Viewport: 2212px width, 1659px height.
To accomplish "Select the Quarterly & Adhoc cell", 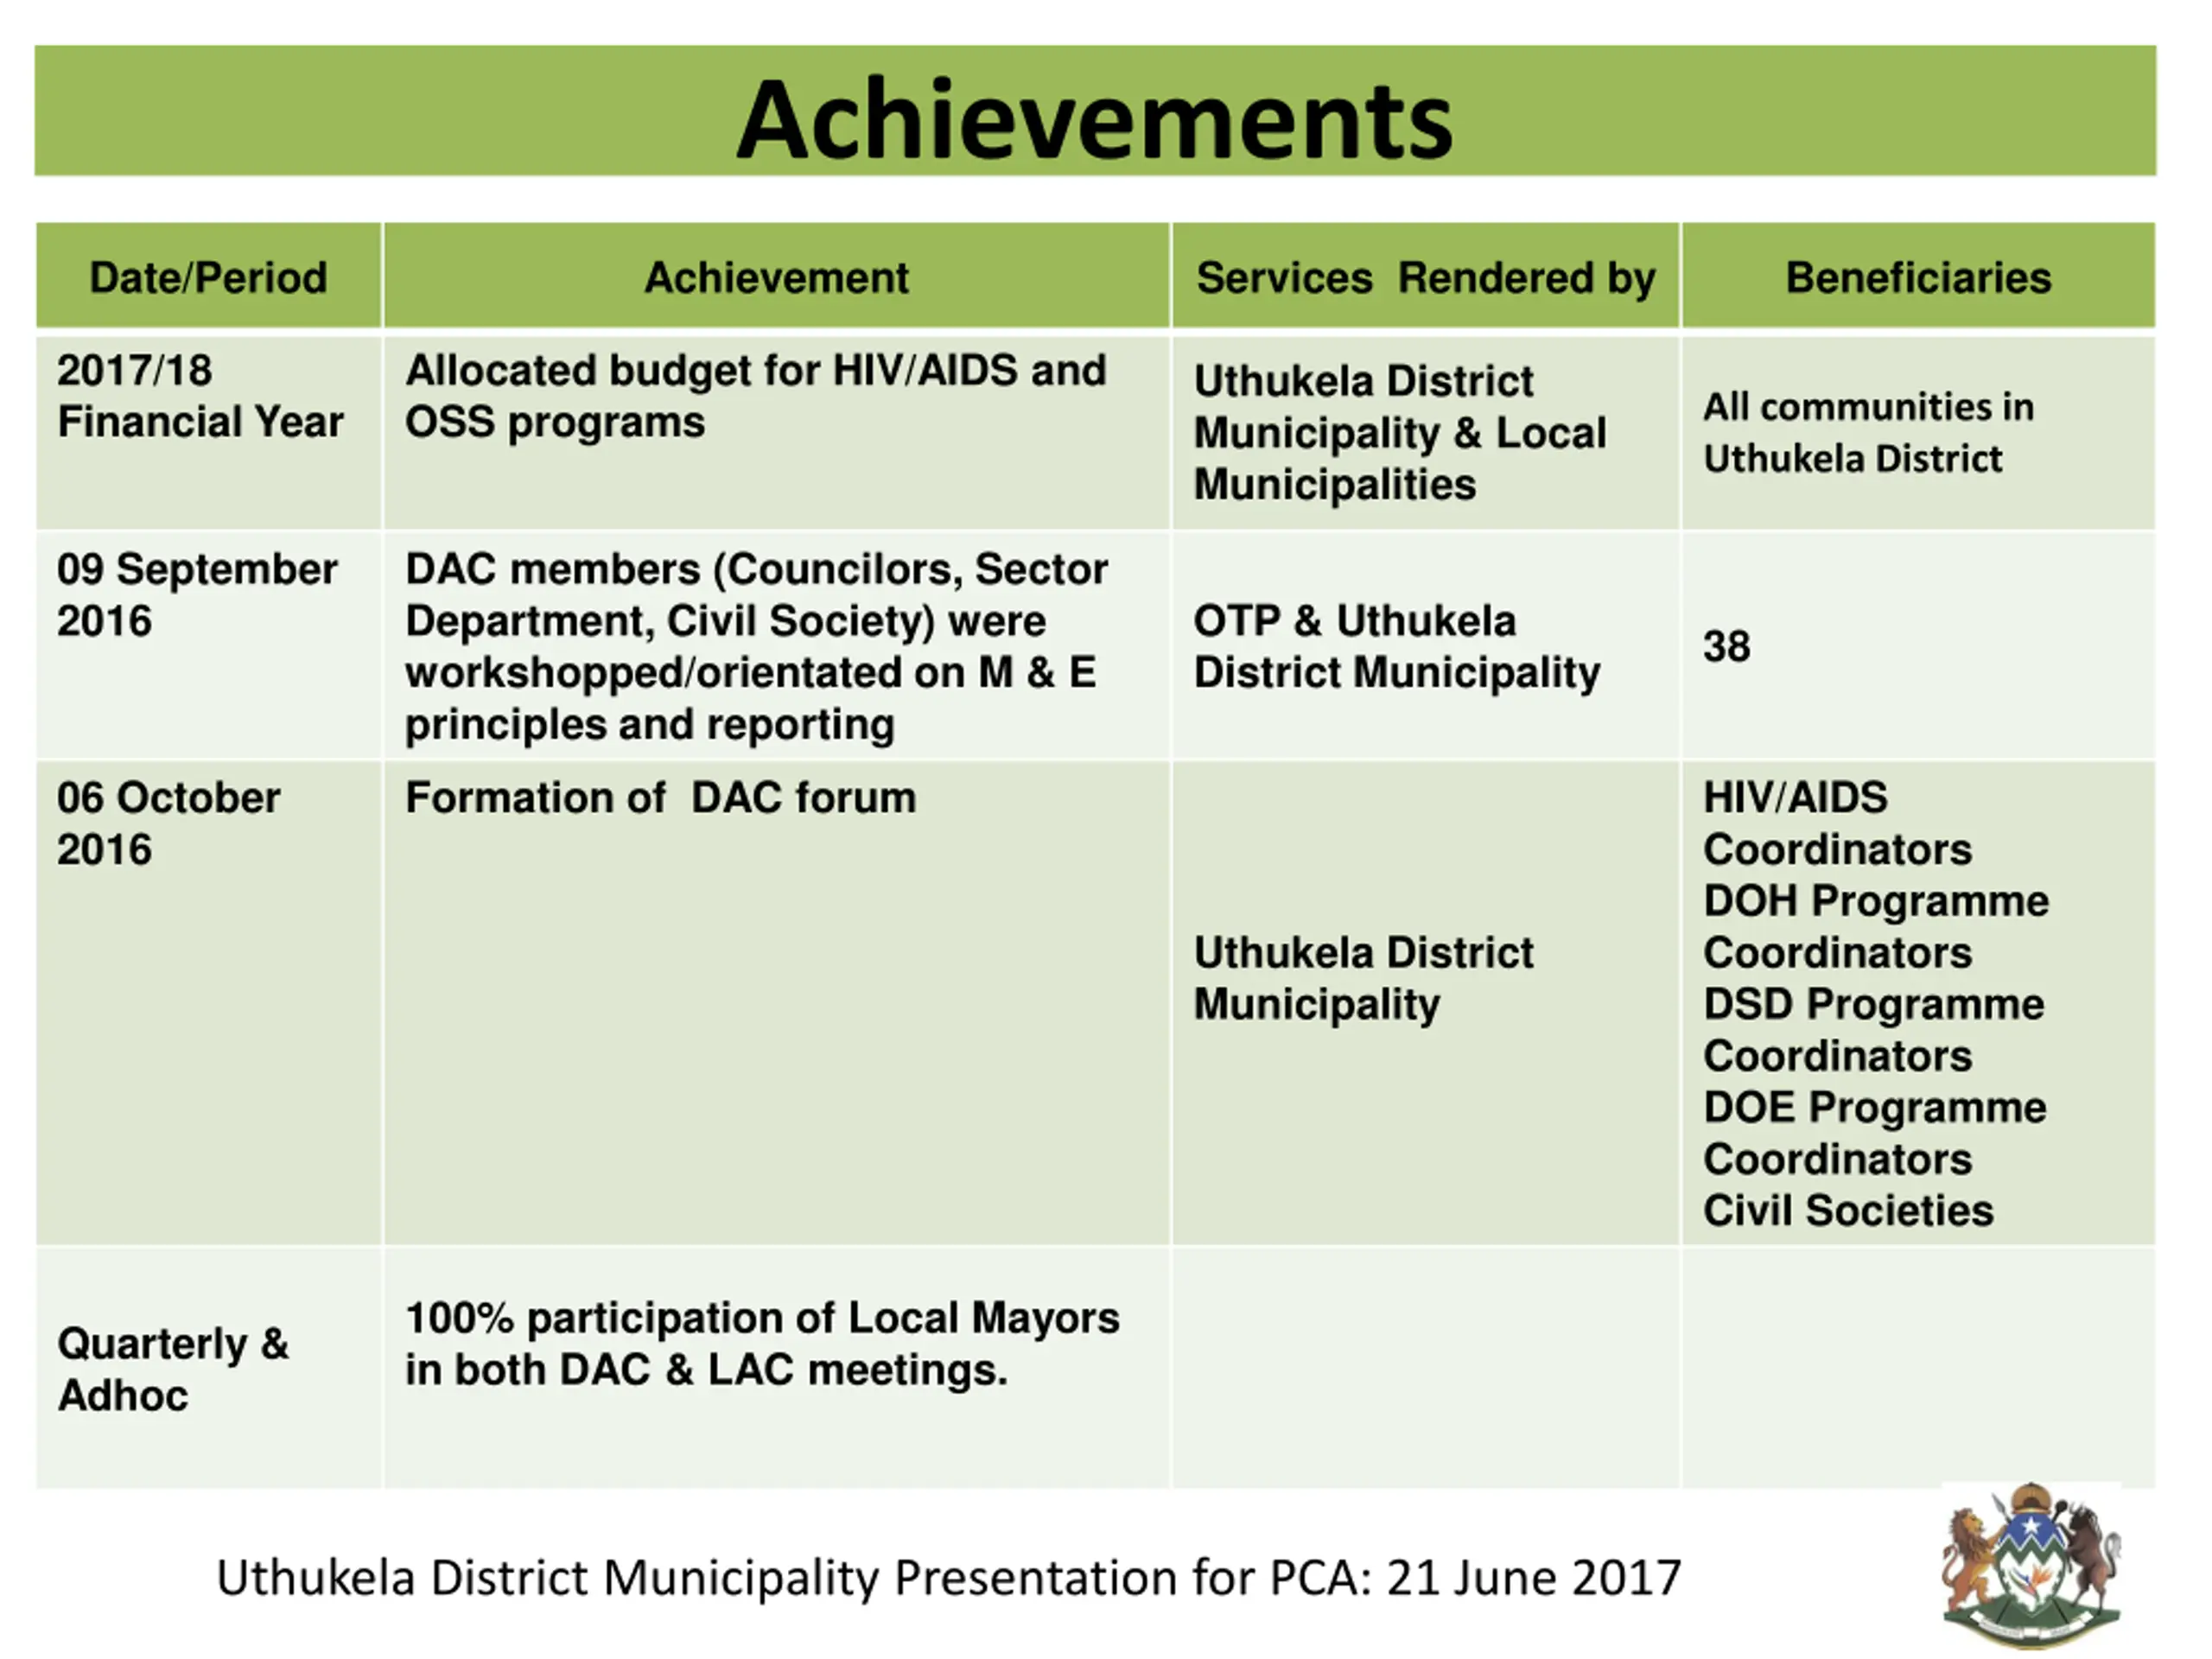I will pyautogui.click(x=172, y=1368).
